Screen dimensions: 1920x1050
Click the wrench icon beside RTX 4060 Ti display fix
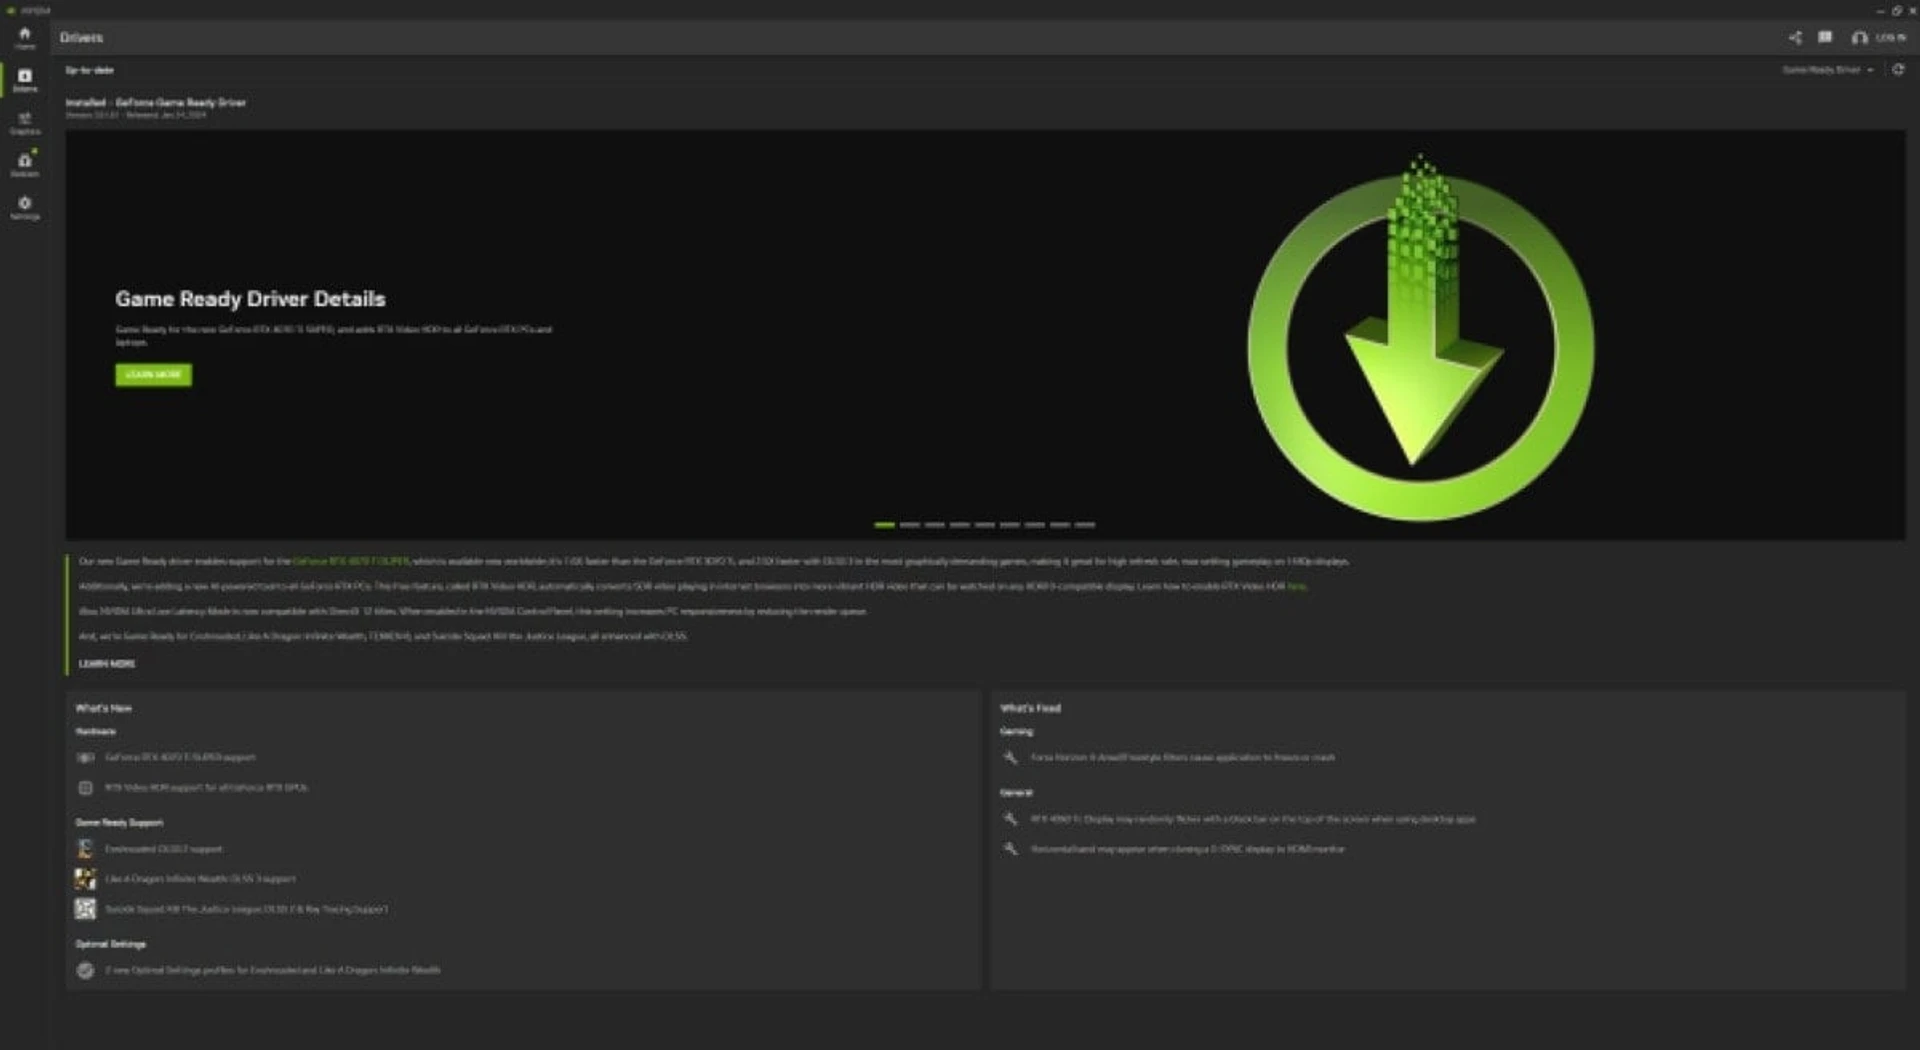click(1010, 819)
